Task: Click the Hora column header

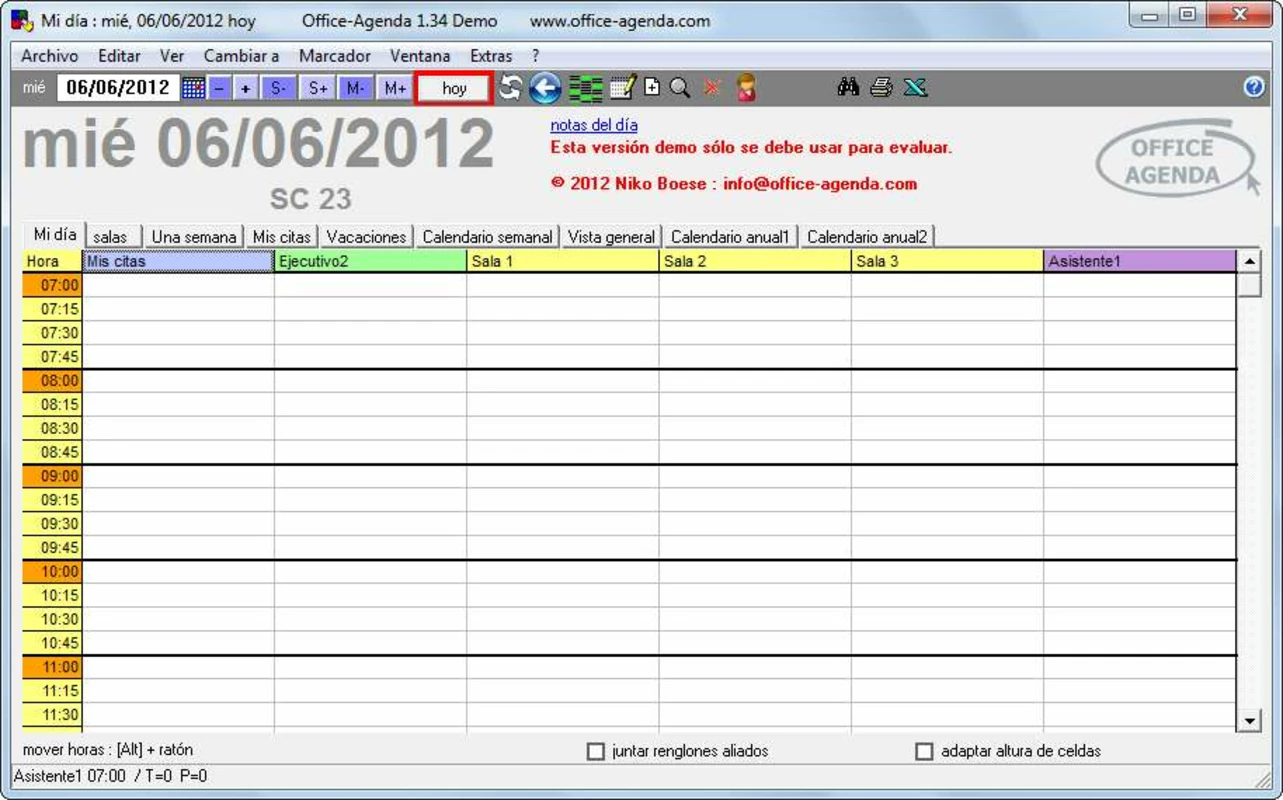Action: pos(53,261)
